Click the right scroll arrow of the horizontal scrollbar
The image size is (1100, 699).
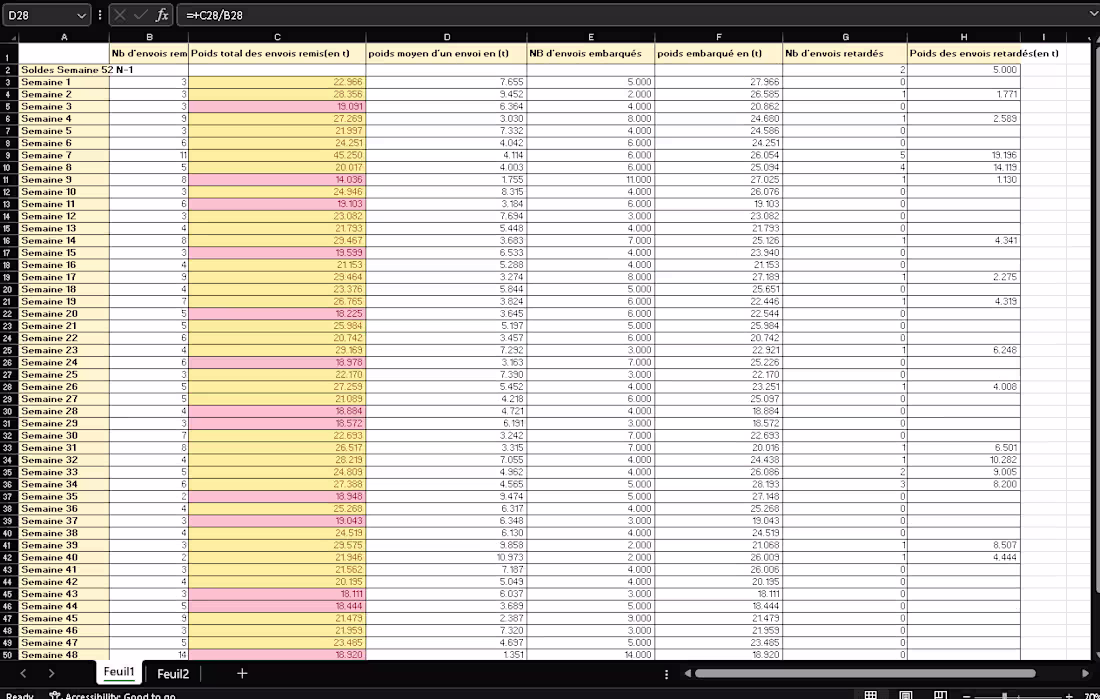point(1086,674)
